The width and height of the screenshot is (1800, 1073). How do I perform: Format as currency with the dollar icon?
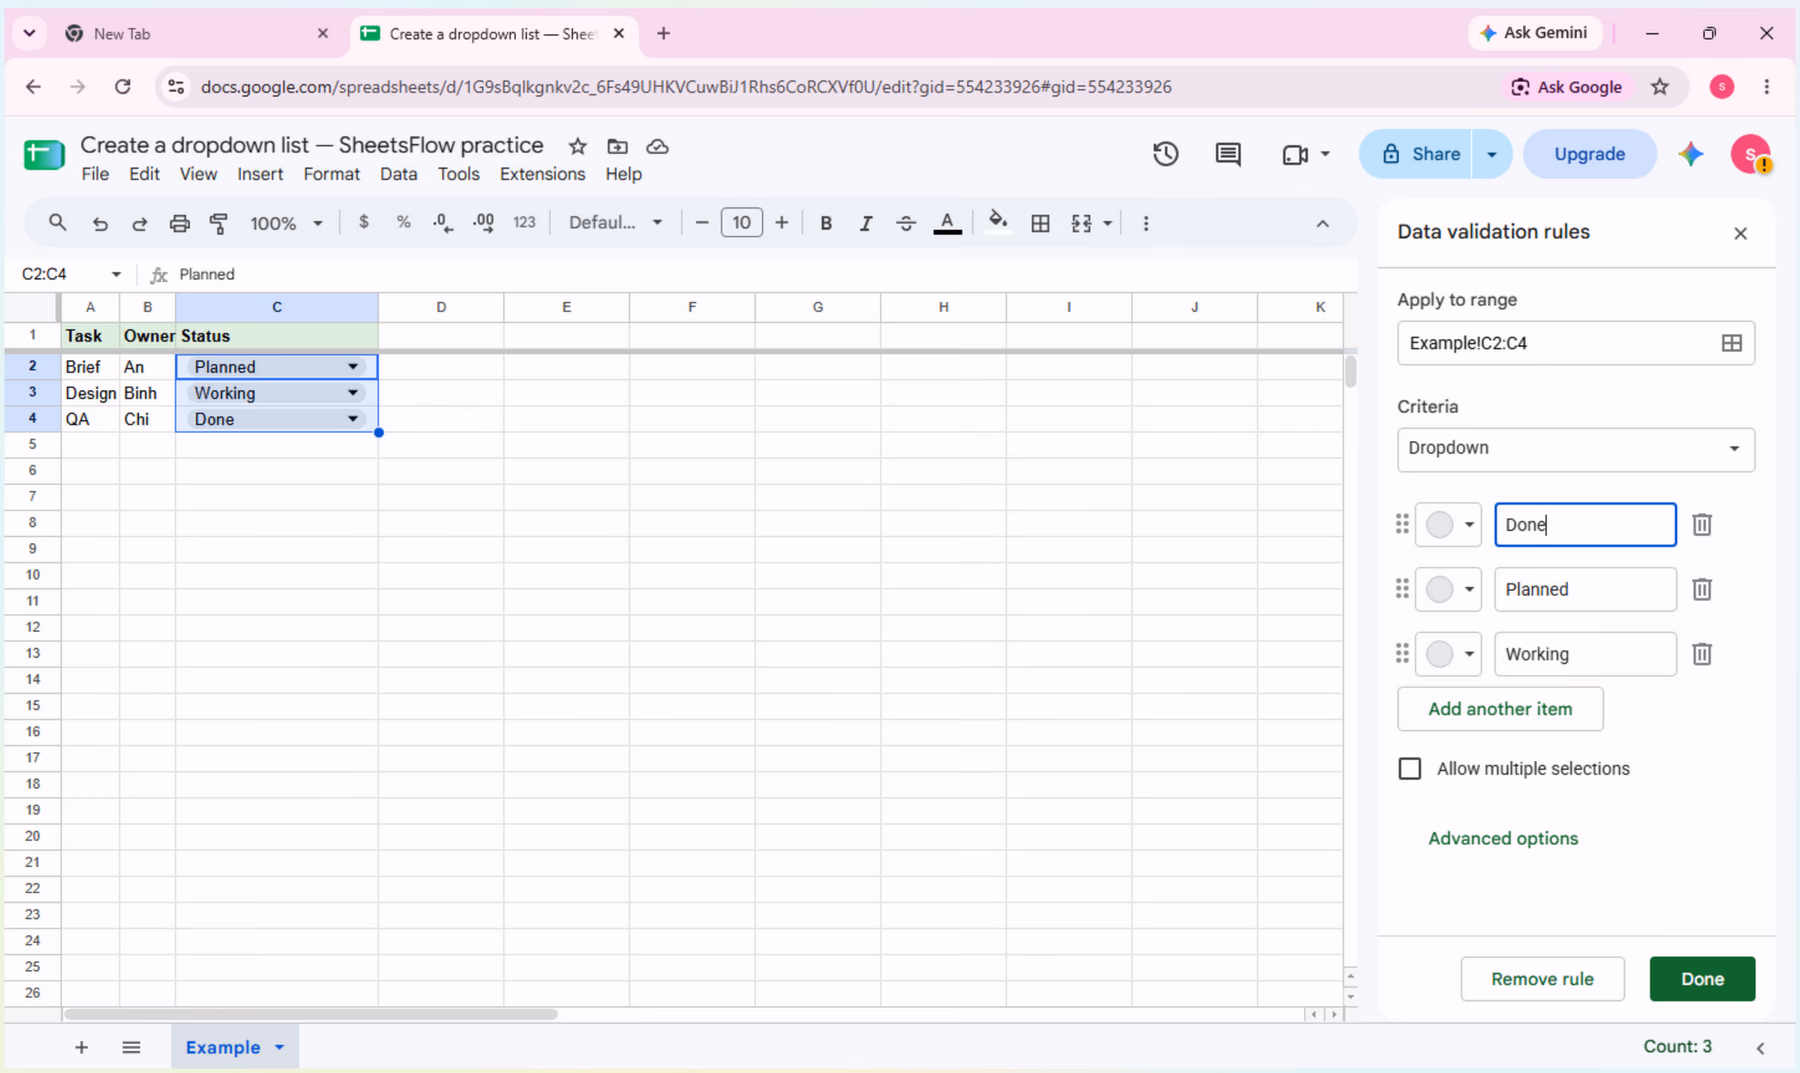364,222
